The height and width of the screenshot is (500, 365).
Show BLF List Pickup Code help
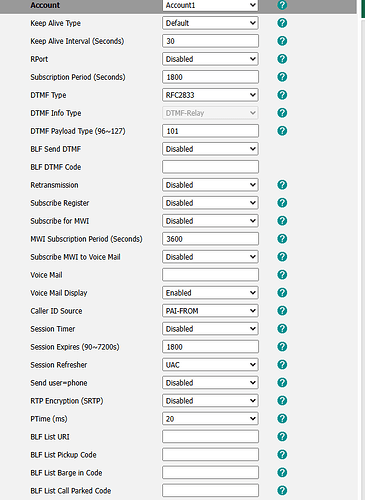(282, 455)
